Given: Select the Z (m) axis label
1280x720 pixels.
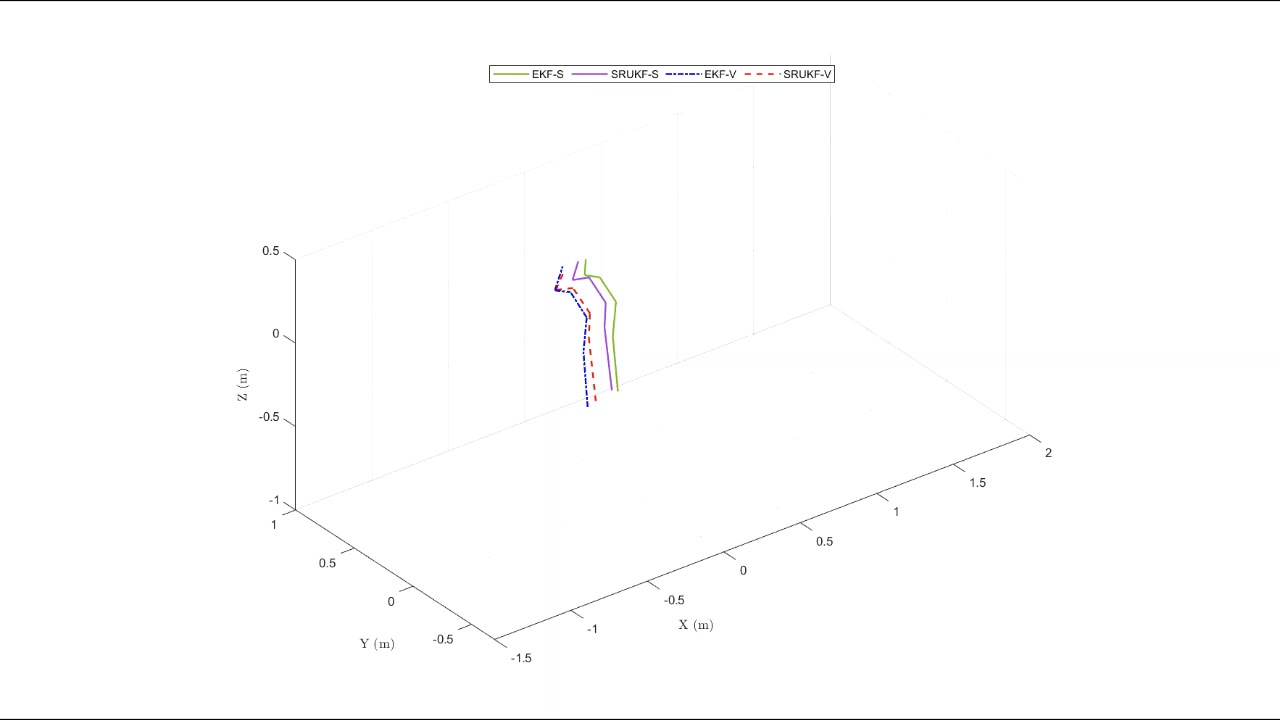Looking at the screenshot, I should point(243,385).
